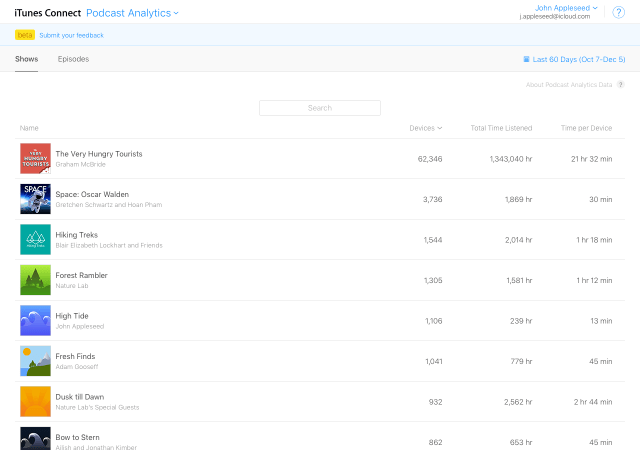Open The Very Hungry Tourists artwork thumbnail
The image size is (640, 450).
point(35,158)
